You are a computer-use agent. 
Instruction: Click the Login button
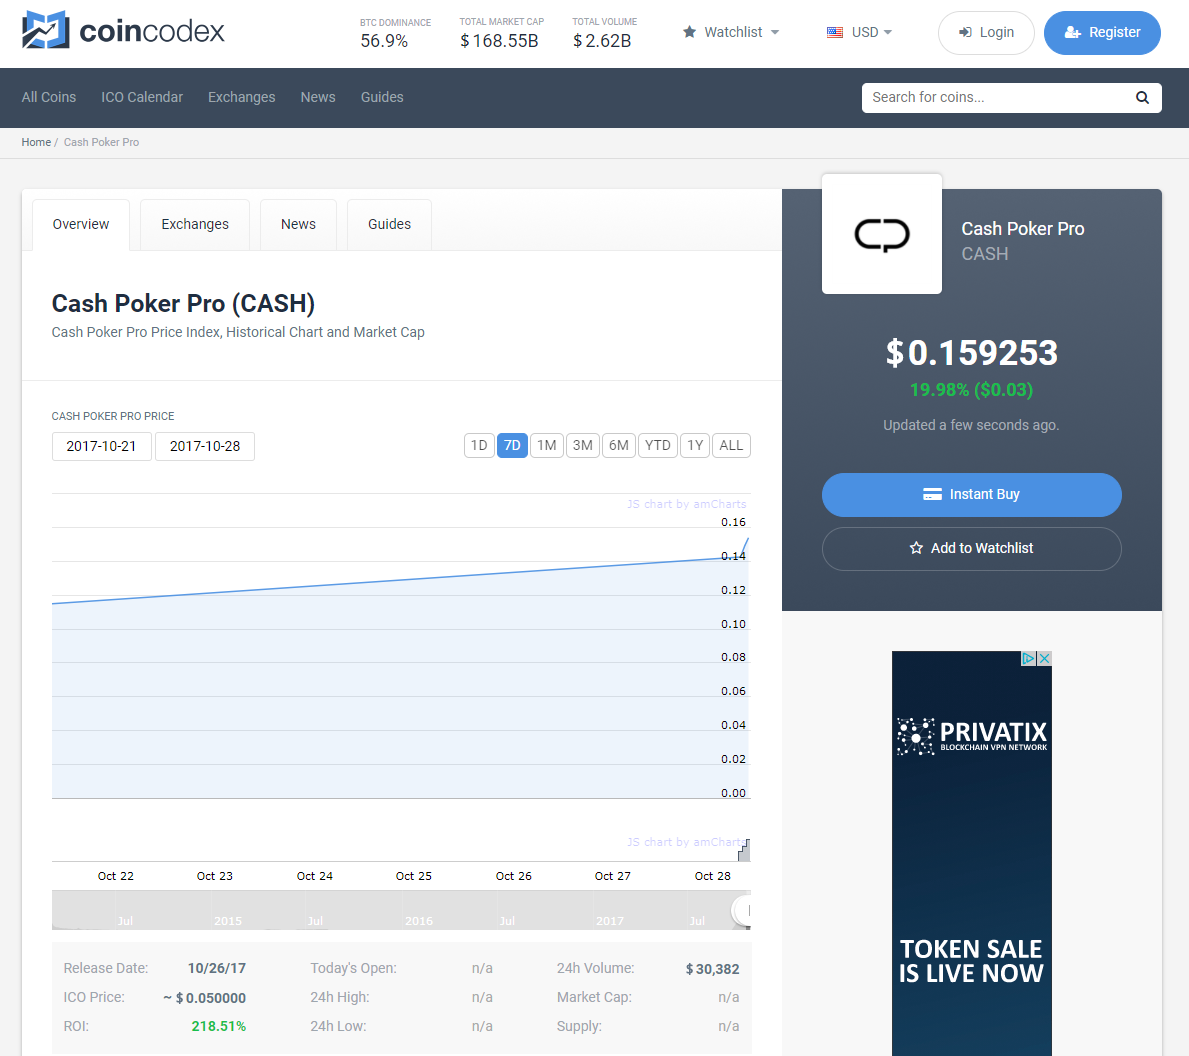point(986,33)
